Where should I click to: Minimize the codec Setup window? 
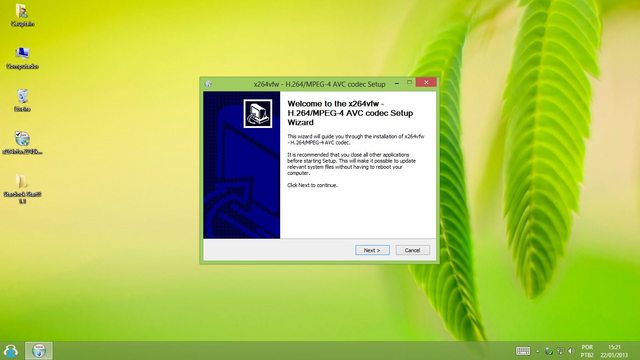(x=397, y=83)
